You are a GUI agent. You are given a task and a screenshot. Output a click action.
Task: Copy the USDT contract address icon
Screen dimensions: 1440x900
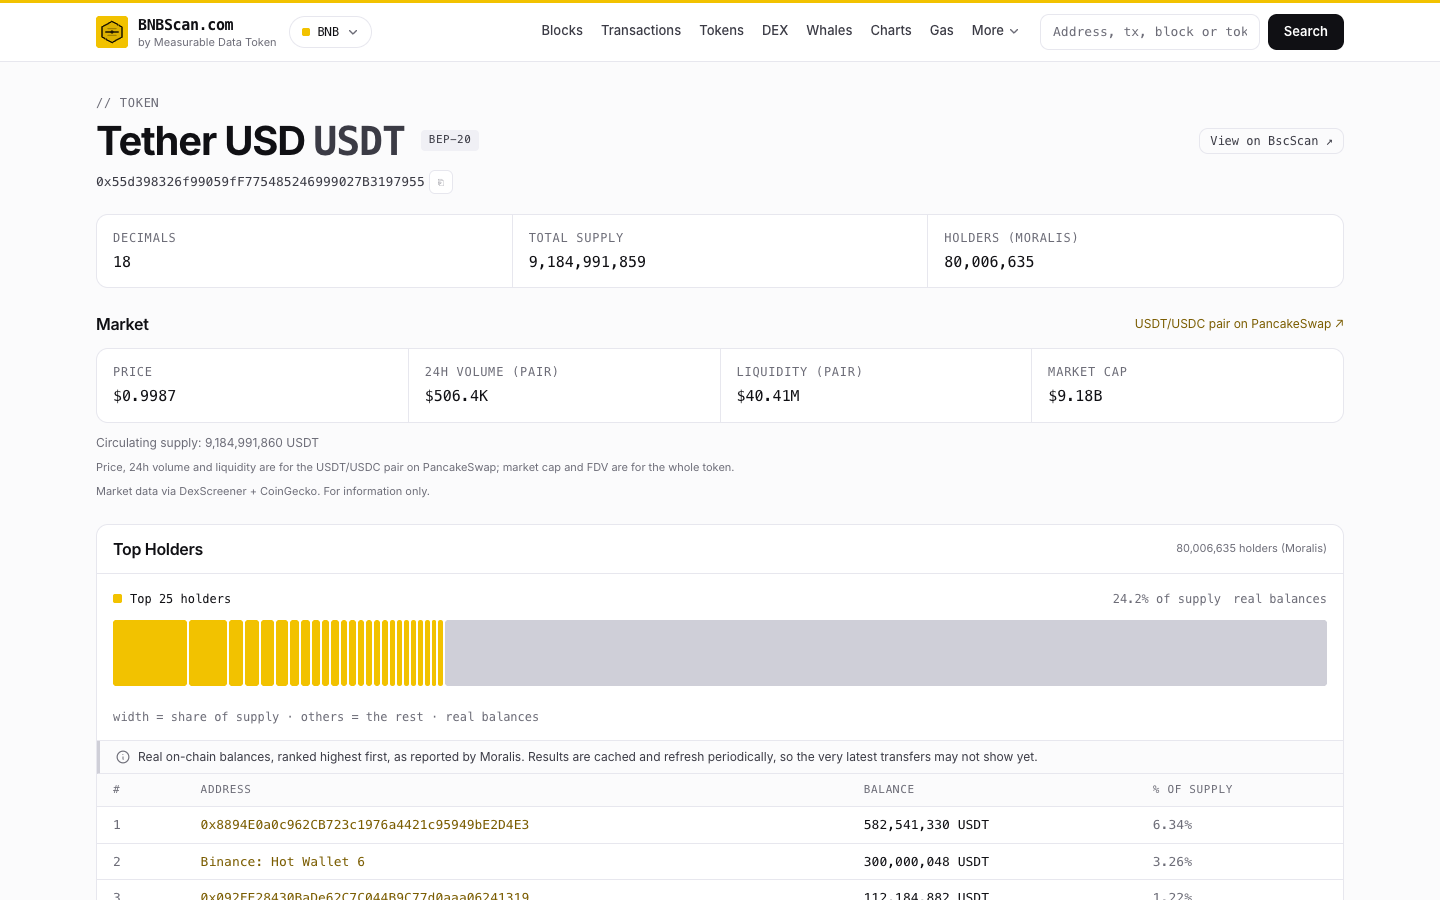[x=441, y=182]
